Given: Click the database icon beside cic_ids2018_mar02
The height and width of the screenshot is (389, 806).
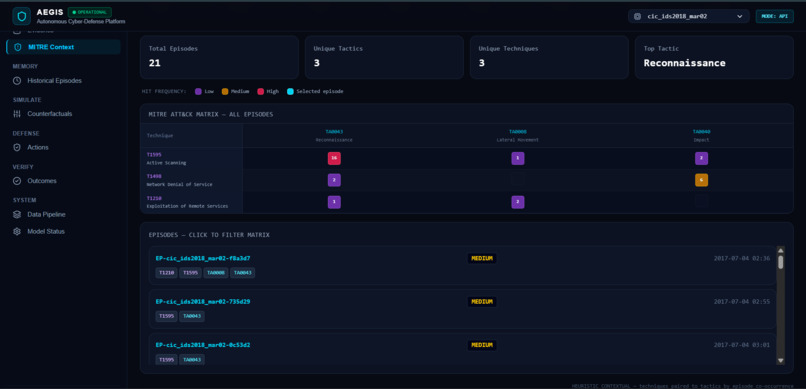Looking at the screenshot, I should tap(637, 16).
